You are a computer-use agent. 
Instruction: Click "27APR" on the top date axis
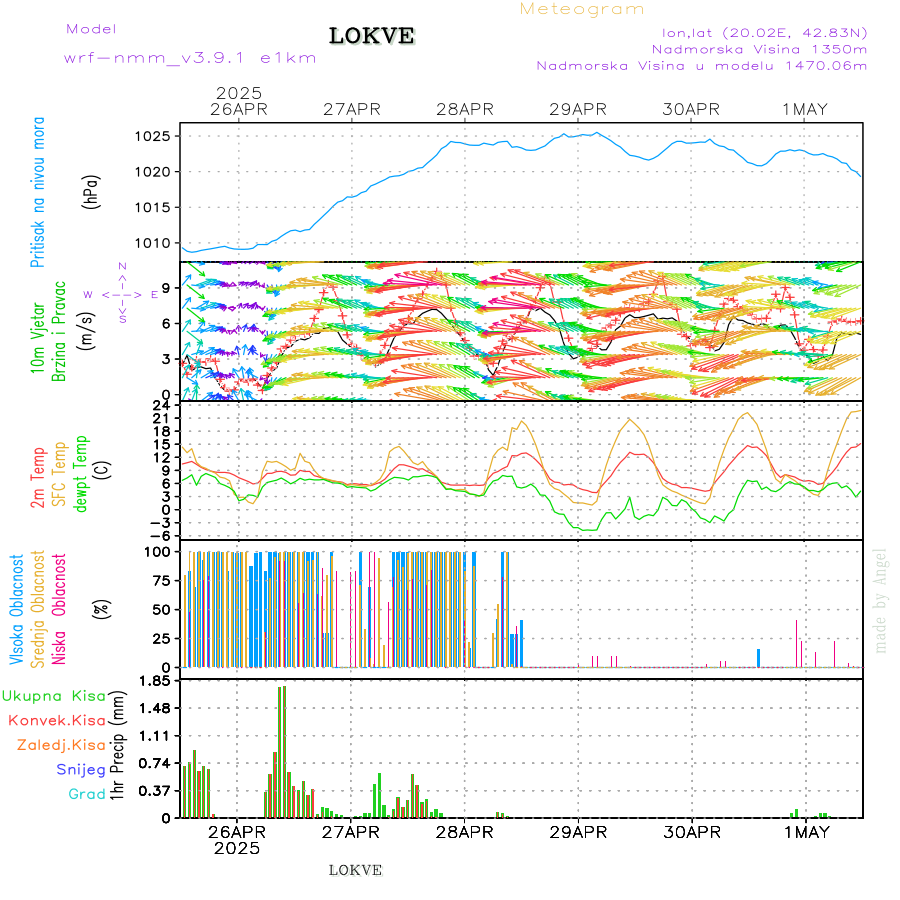click(x=352, y=109)
